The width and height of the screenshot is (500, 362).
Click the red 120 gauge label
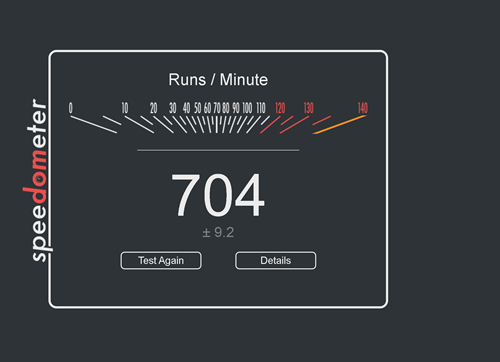280,108
